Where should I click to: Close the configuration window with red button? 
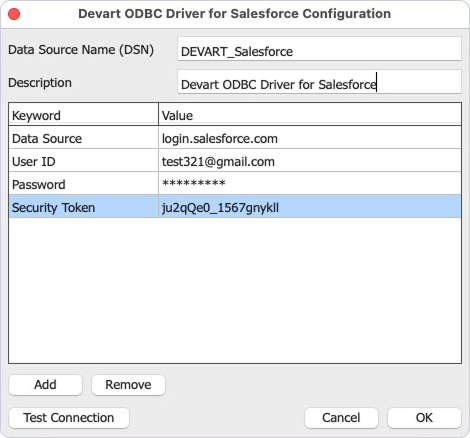[x=14, y=14]
